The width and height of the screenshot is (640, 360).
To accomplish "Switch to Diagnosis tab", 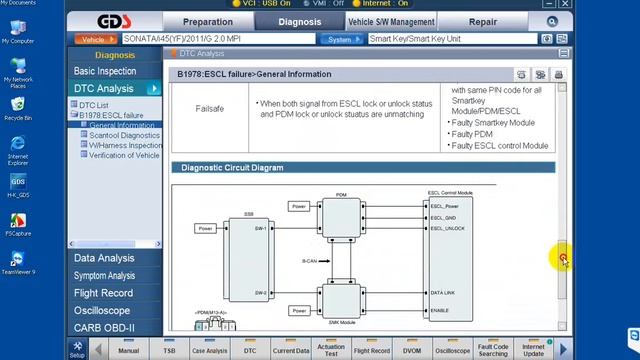I will click(x=300, y=22).
